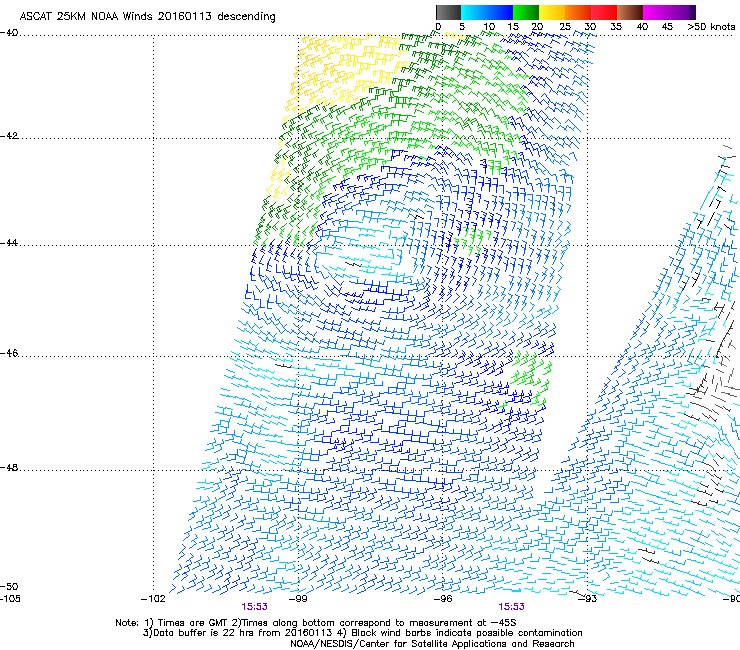Click the legend tick label '30'

click(590, 27)
